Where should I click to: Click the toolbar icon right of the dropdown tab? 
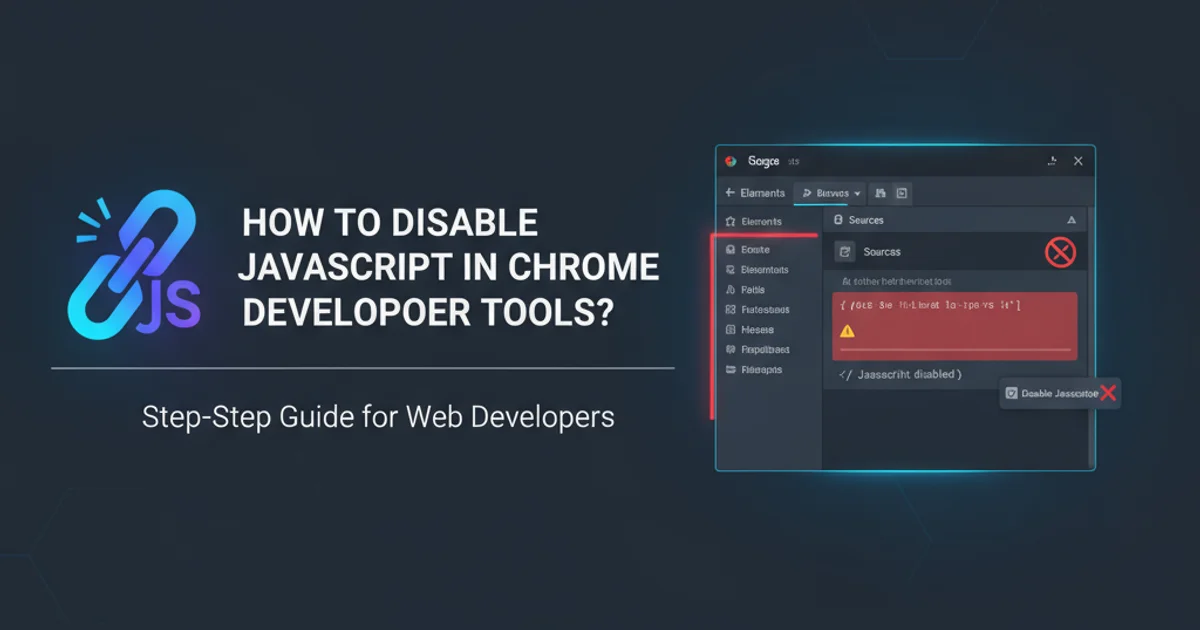coord(880,193)
